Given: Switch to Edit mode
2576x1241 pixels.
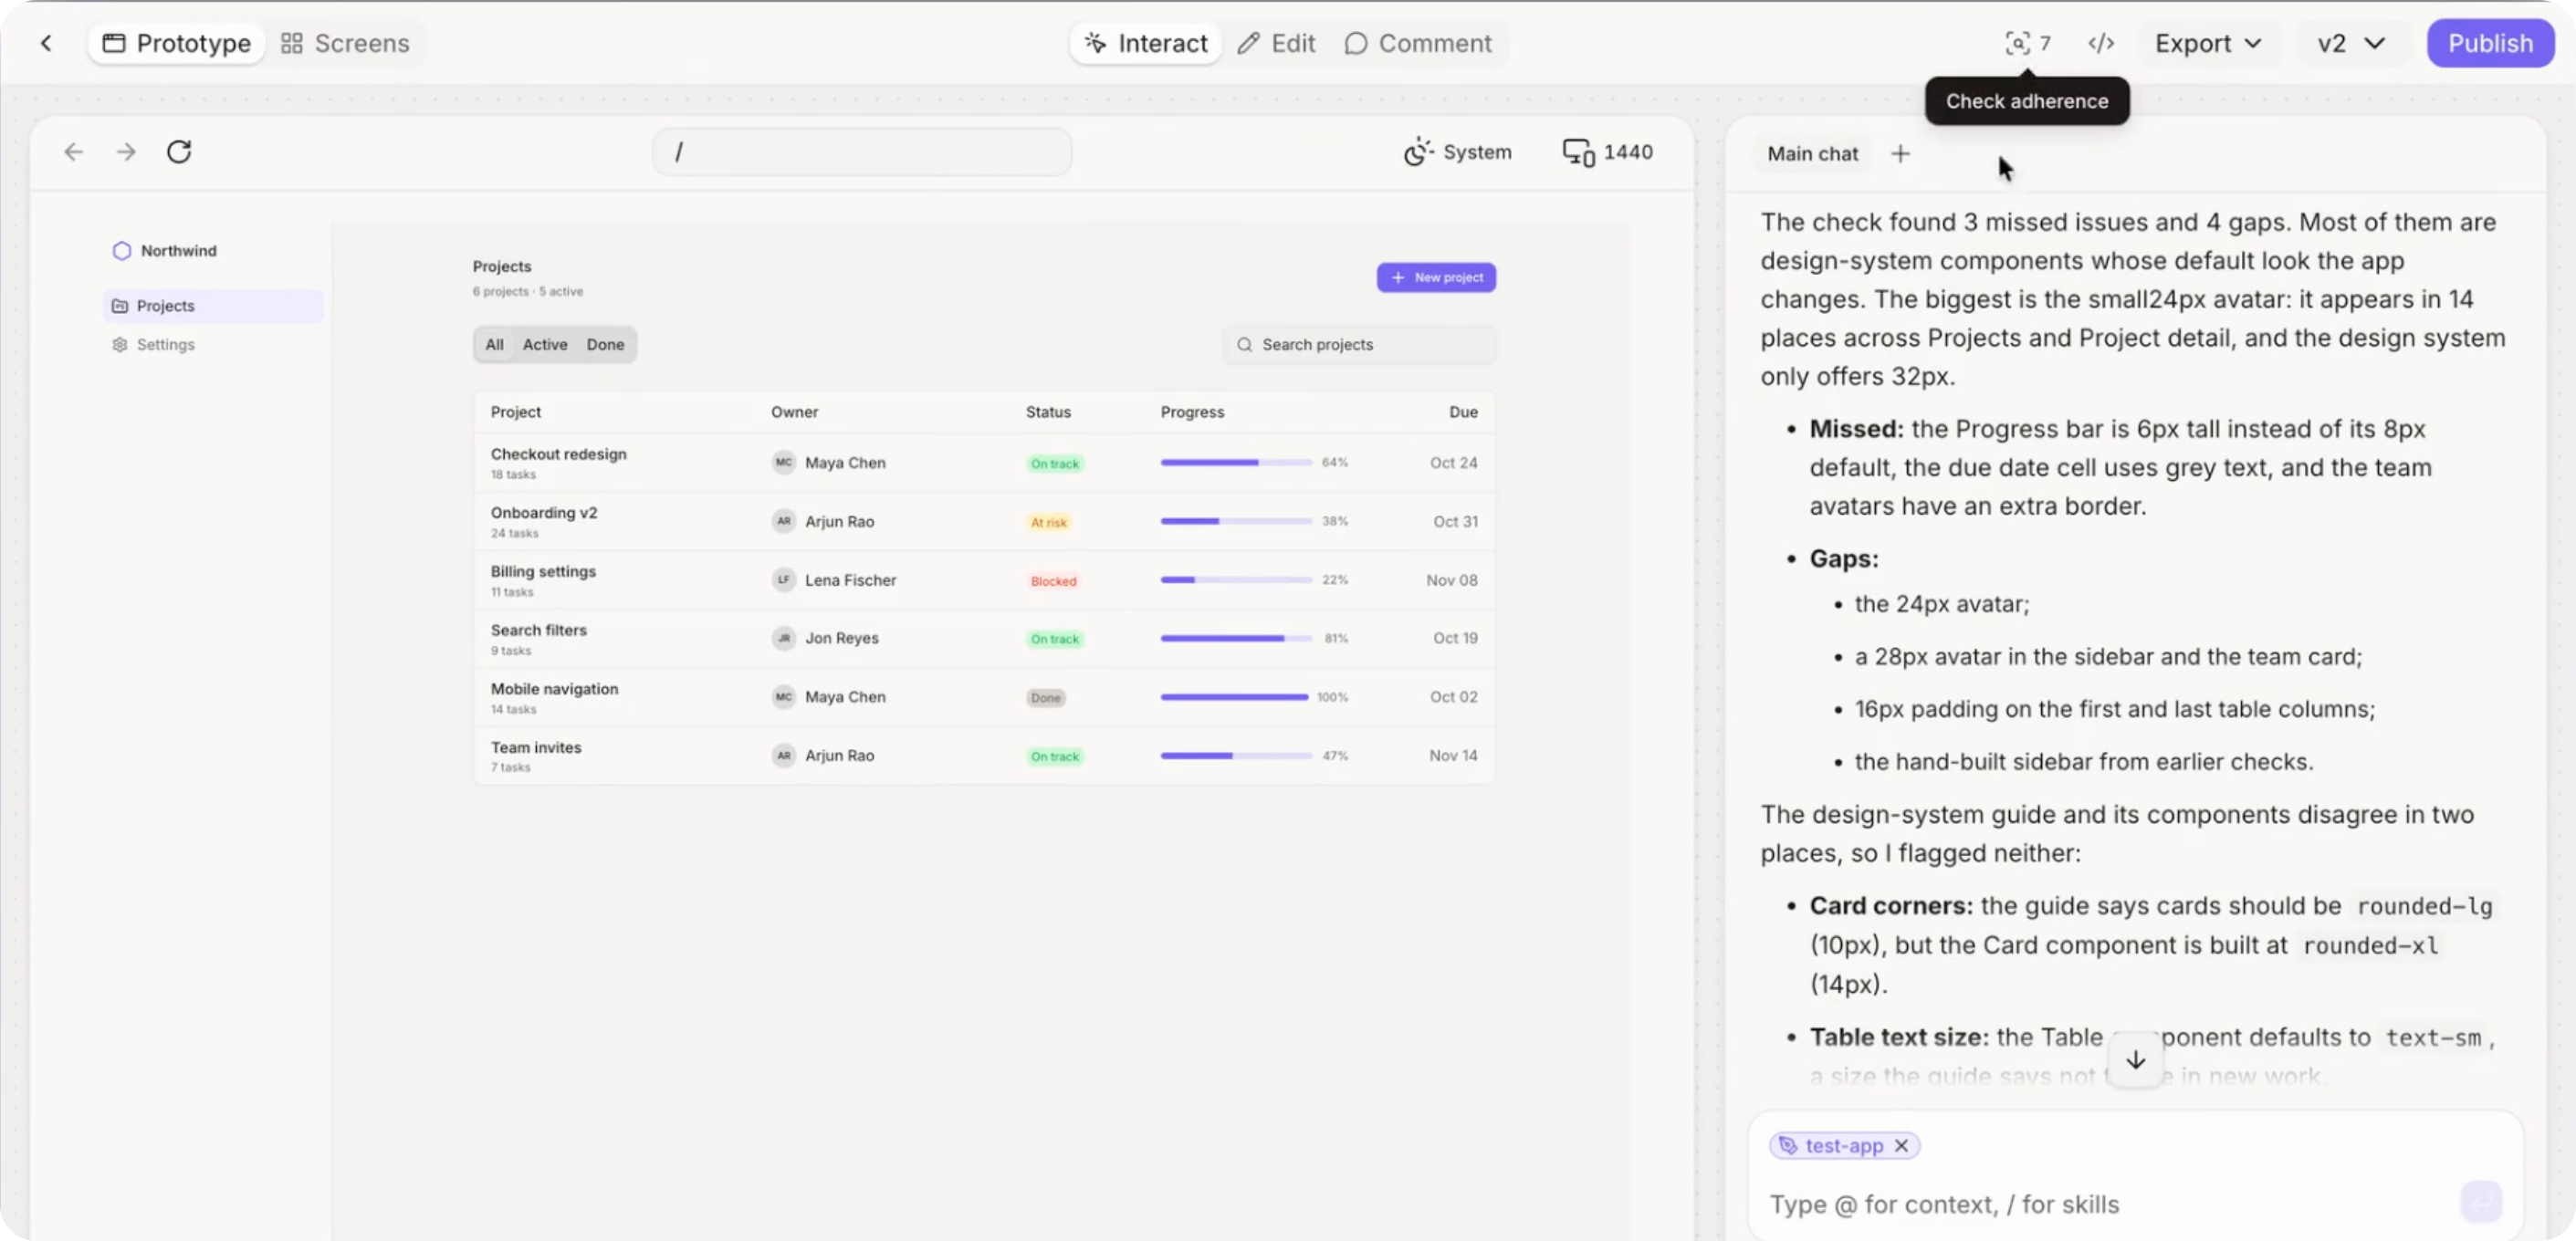Looking at the screenshot, I should [1276, 43].
